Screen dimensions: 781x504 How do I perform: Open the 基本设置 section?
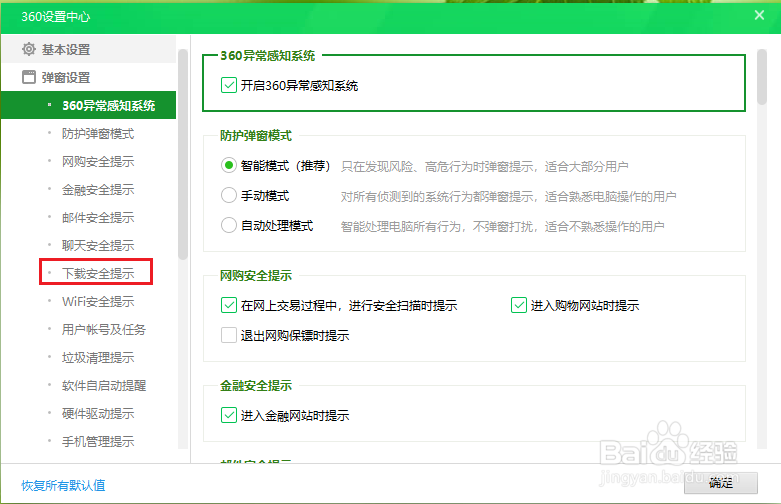[x=89, y=49]
